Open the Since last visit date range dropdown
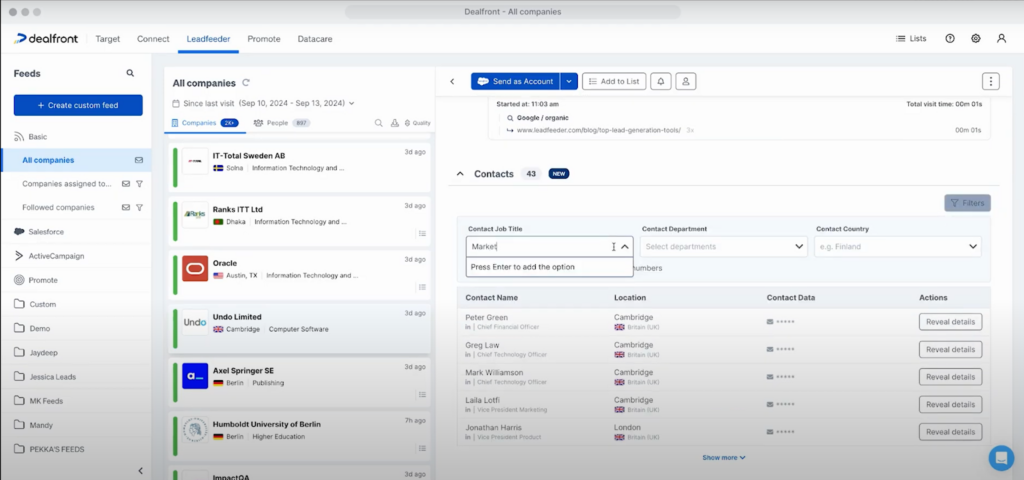 pyautogui.click(x=263, y=103)
